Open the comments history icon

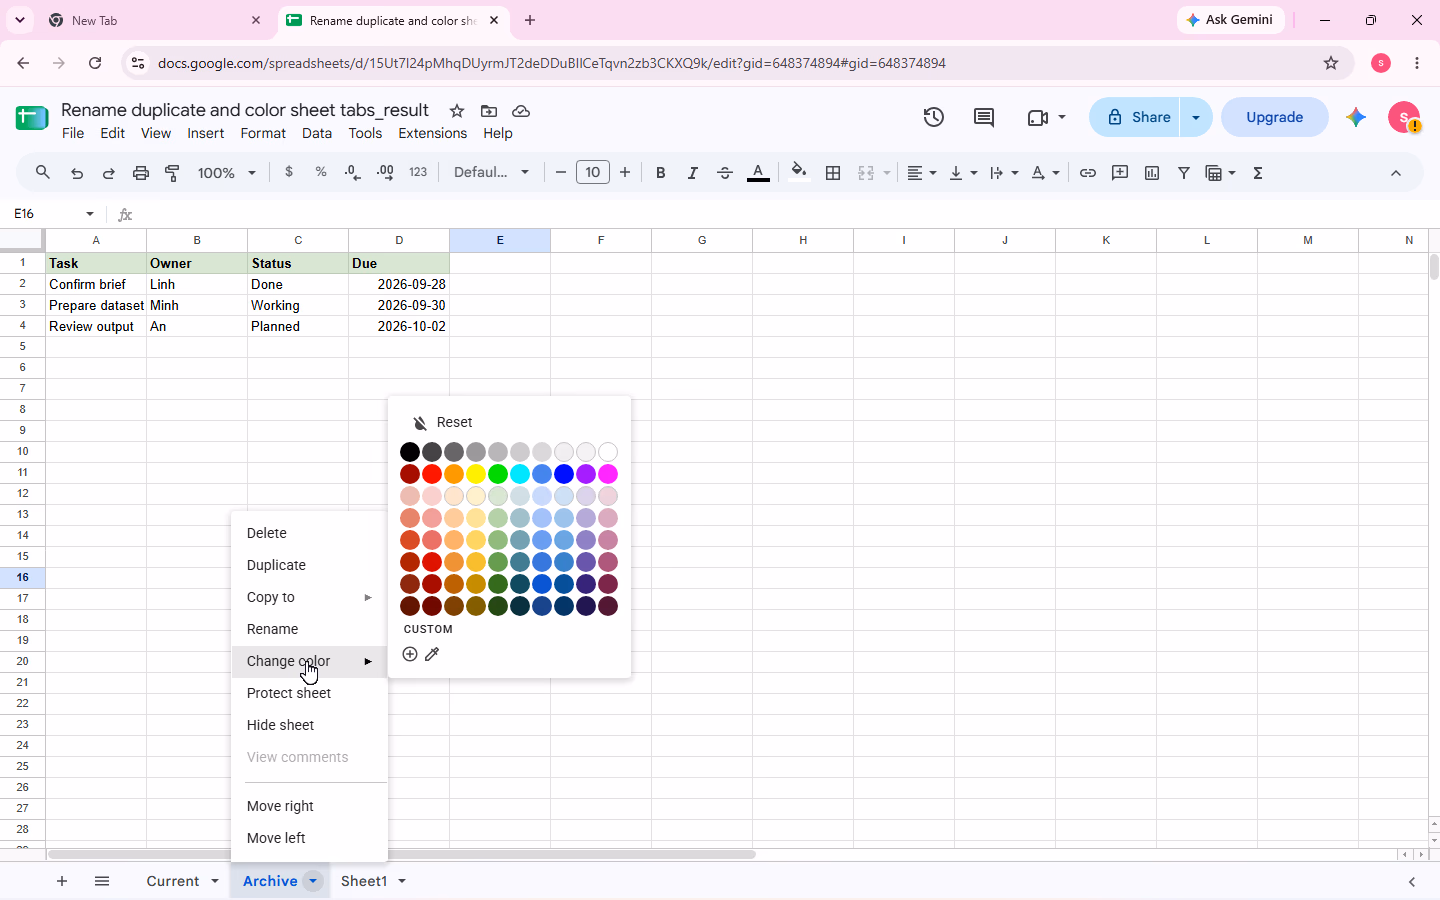984,117
